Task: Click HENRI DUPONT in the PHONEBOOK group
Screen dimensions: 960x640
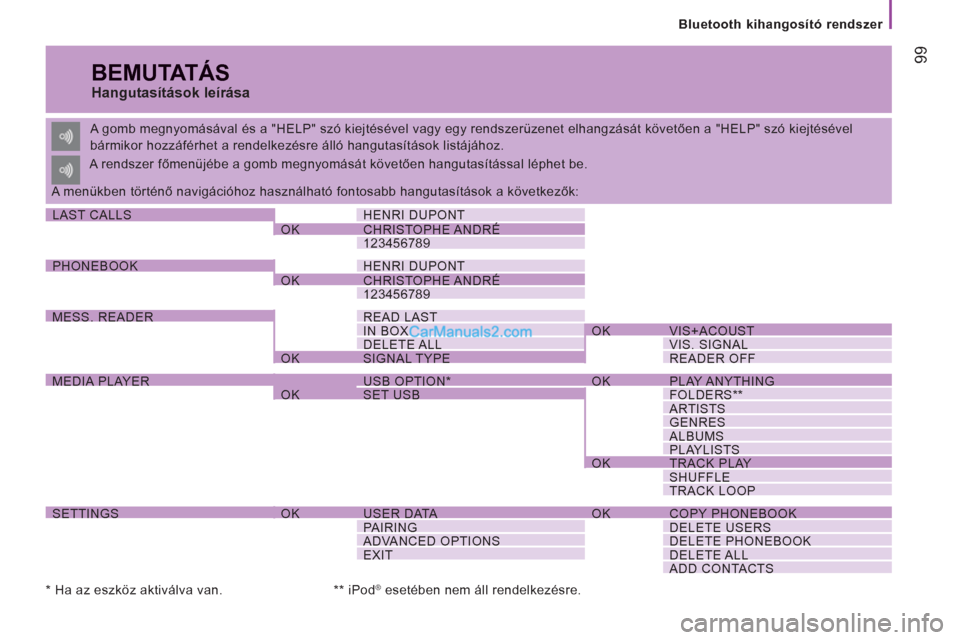Action: click(470, 266)
